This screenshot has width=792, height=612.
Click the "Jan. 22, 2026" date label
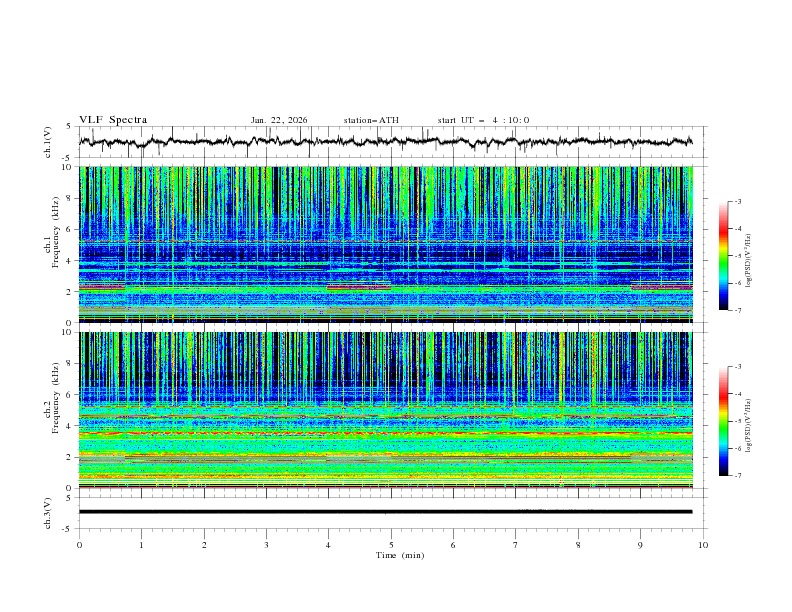[279, 120]
